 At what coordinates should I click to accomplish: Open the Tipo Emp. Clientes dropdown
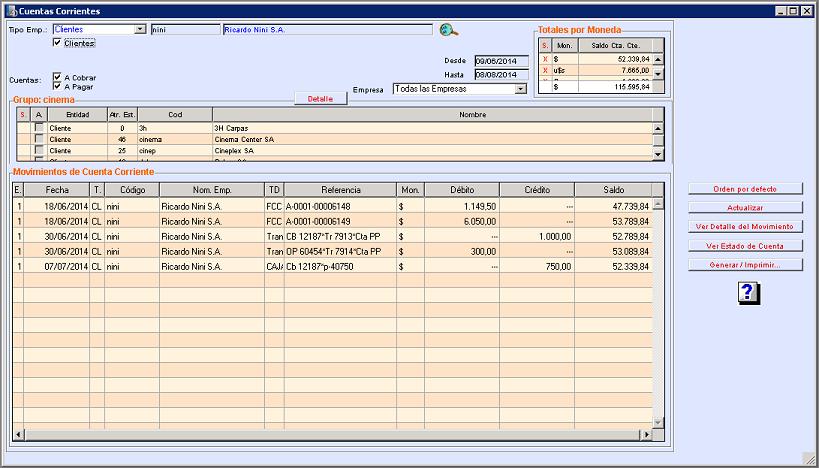[x=140, y=30]
